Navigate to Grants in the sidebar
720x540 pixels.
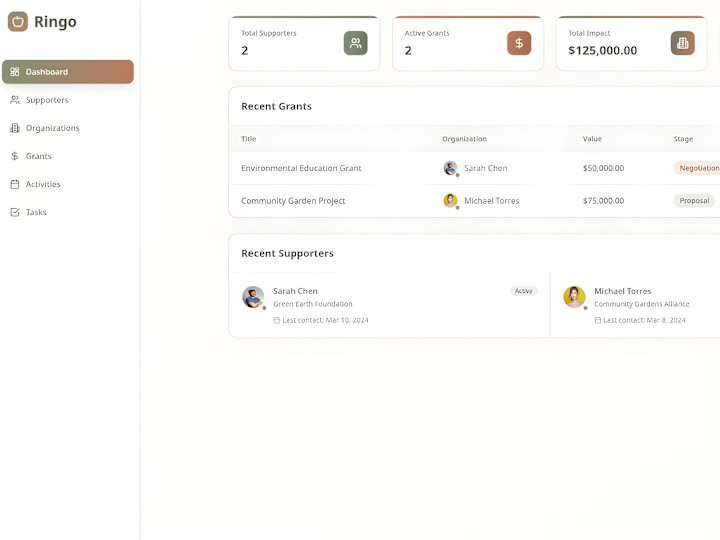coord(68,156)
